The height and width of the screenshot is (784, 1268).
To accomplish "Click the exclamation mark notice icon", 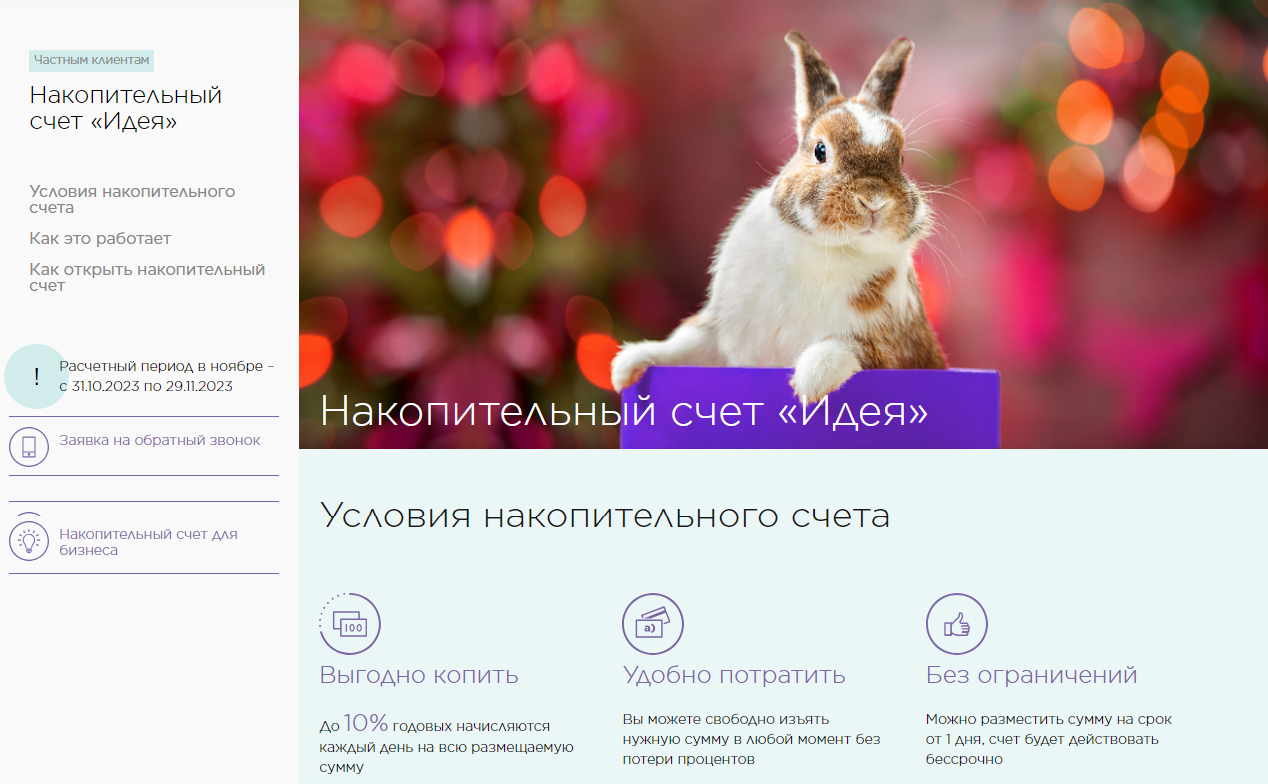I will pos(37,377).
